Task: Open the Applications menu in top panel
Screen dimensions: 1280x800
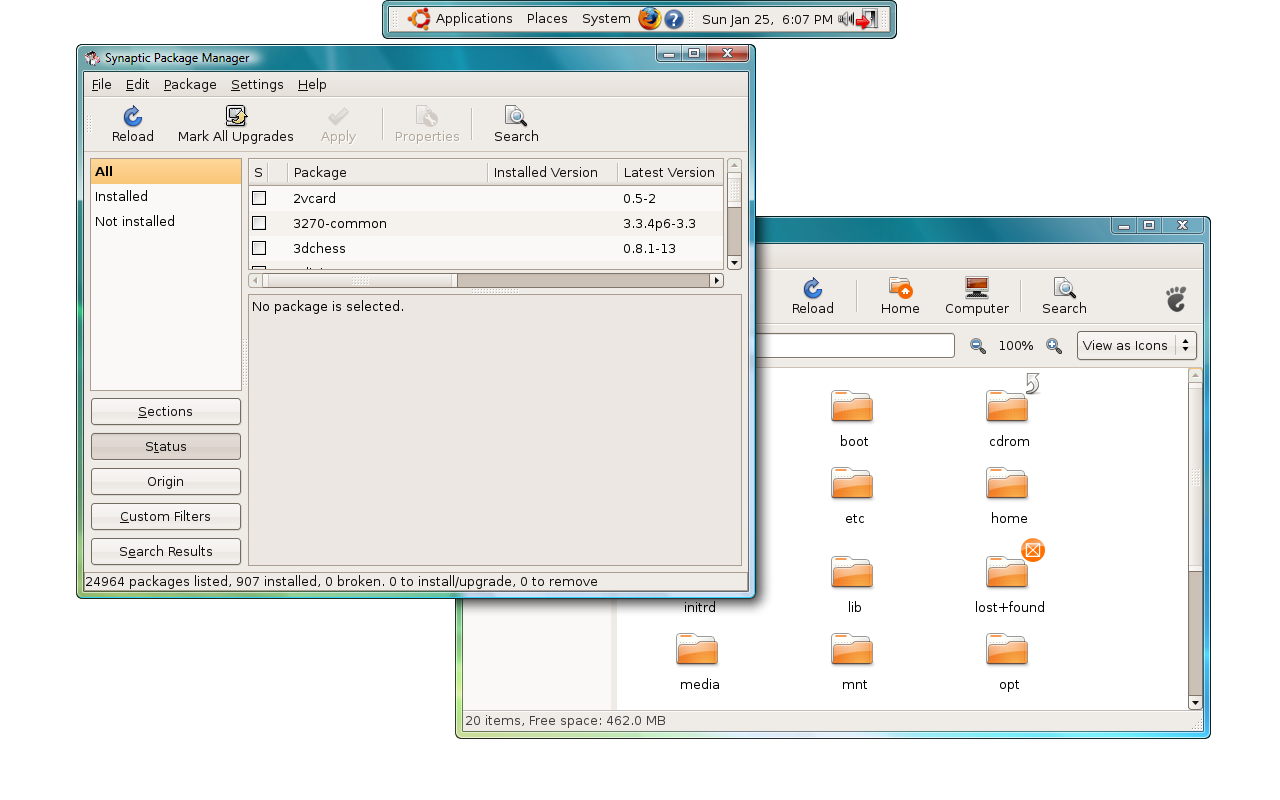Action: click(474, 19)
